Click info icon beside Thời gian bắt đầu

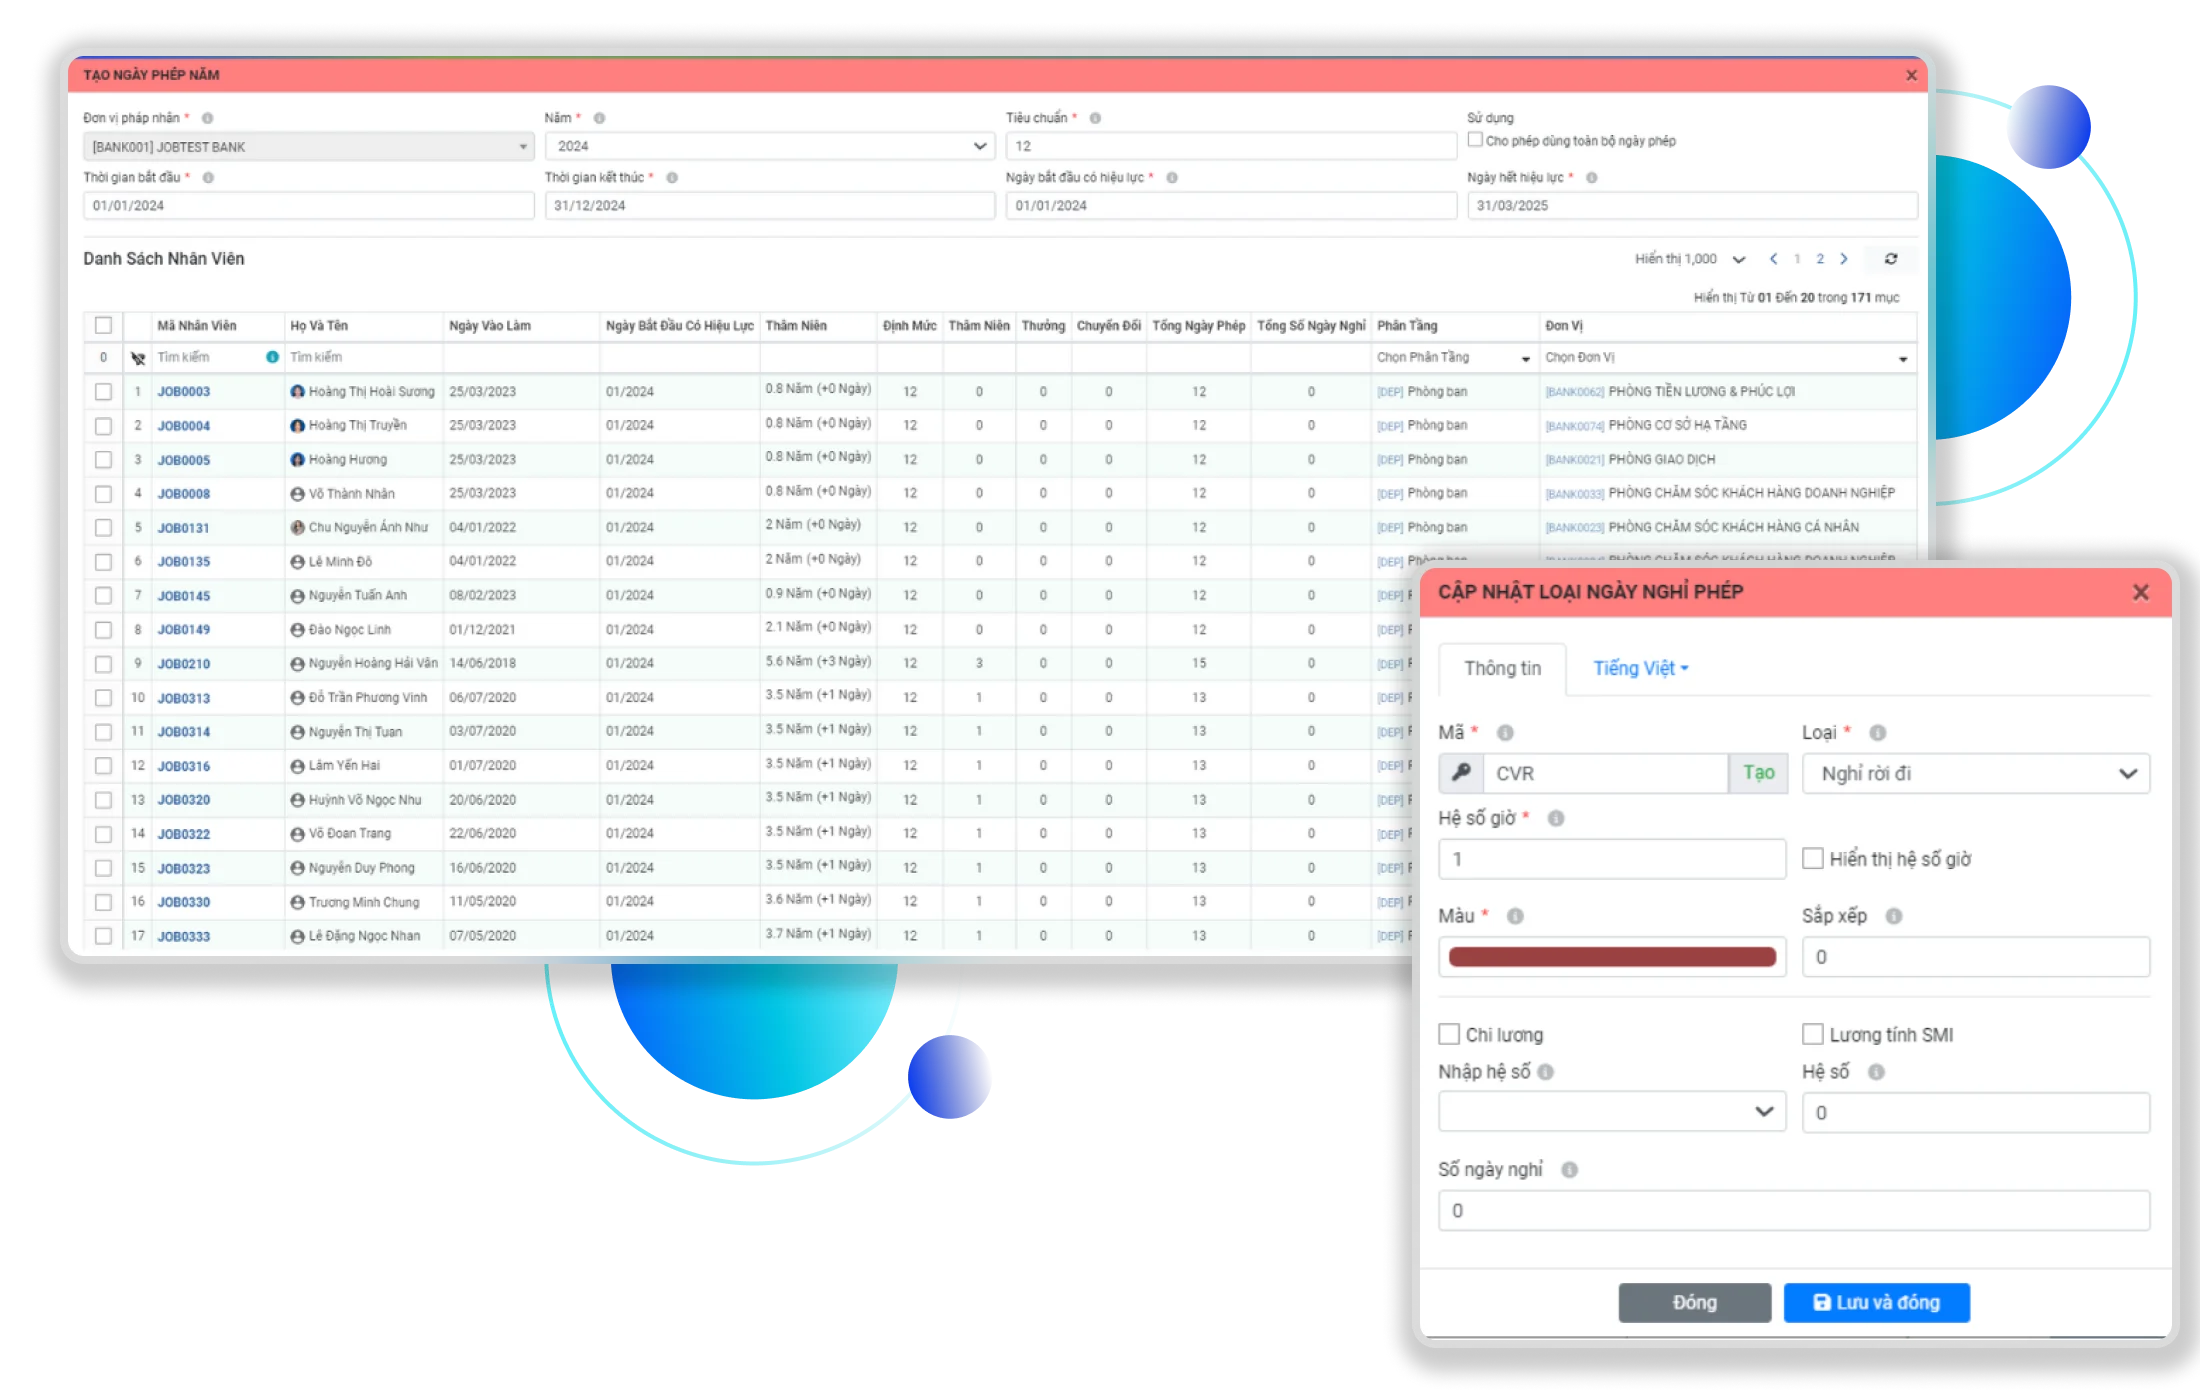click(208, 178)
